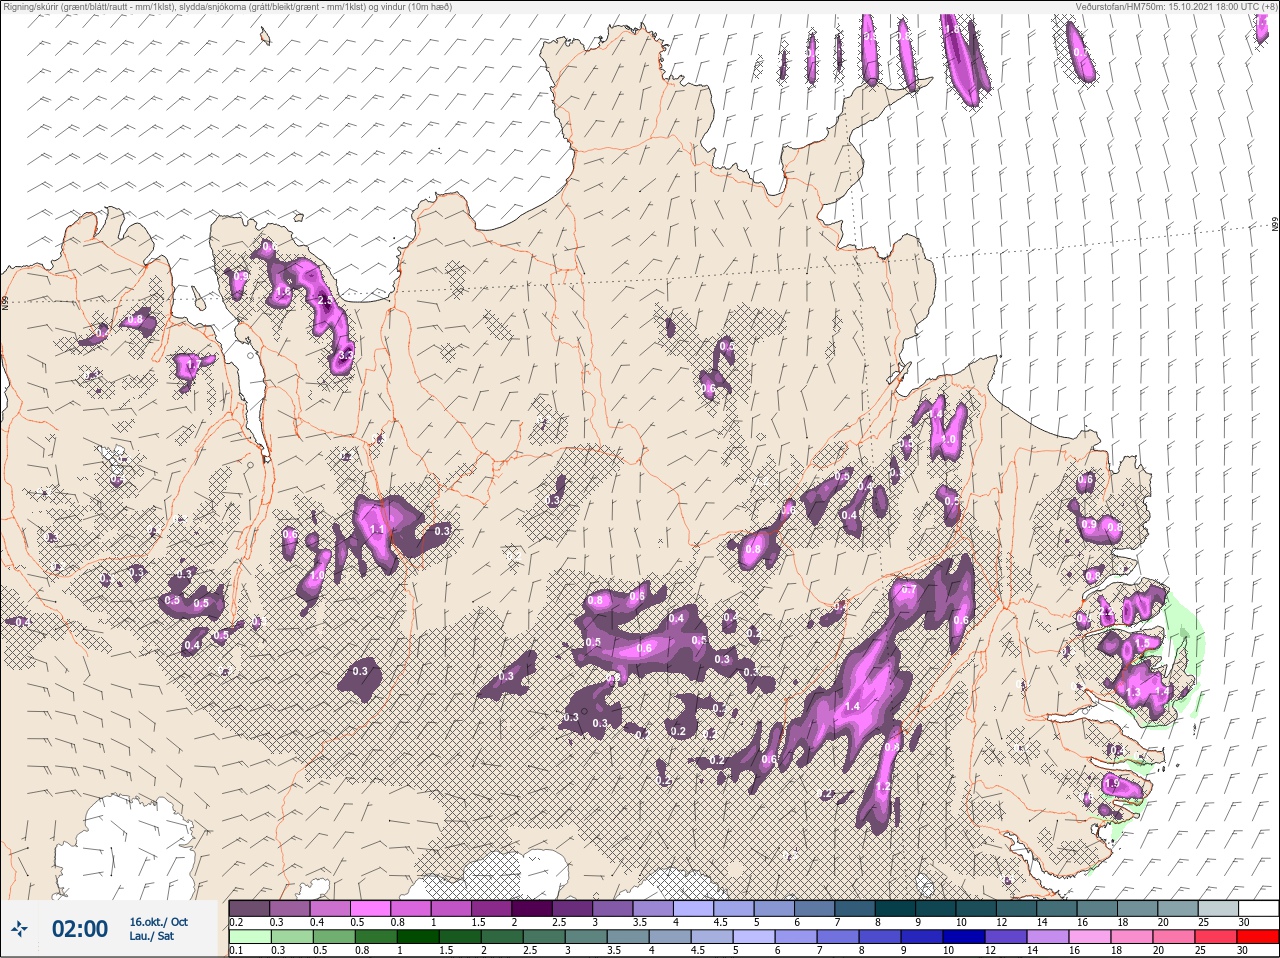The height and width of the screenshot is (958, 1280).
Task: Select the dark plum 0.2 swatch in upper legend
Action: point(249,908)
